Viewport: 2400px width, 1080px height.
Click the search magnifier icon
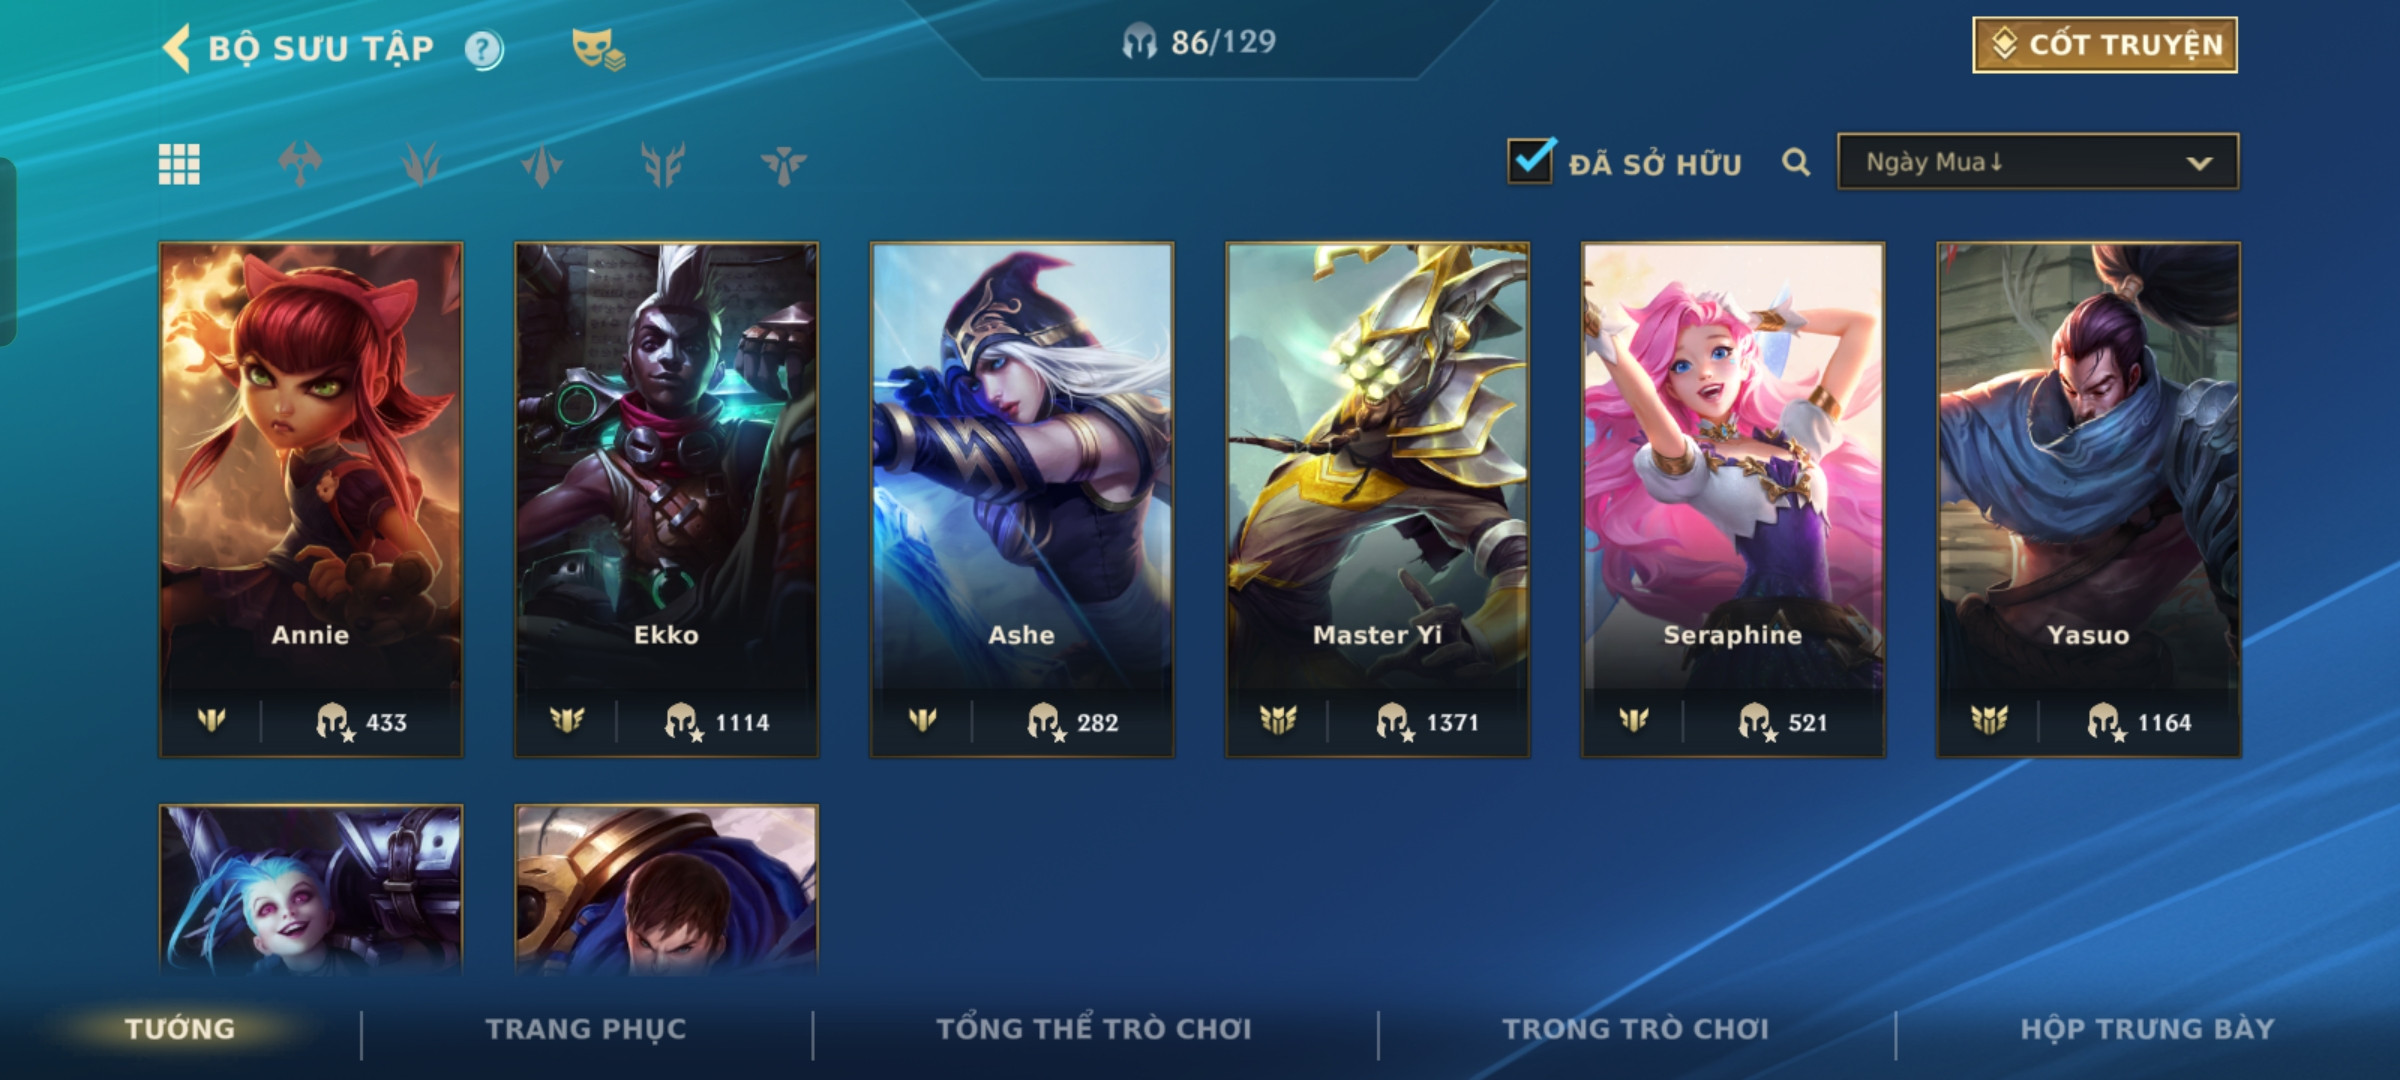click(x=1796, y=162)
